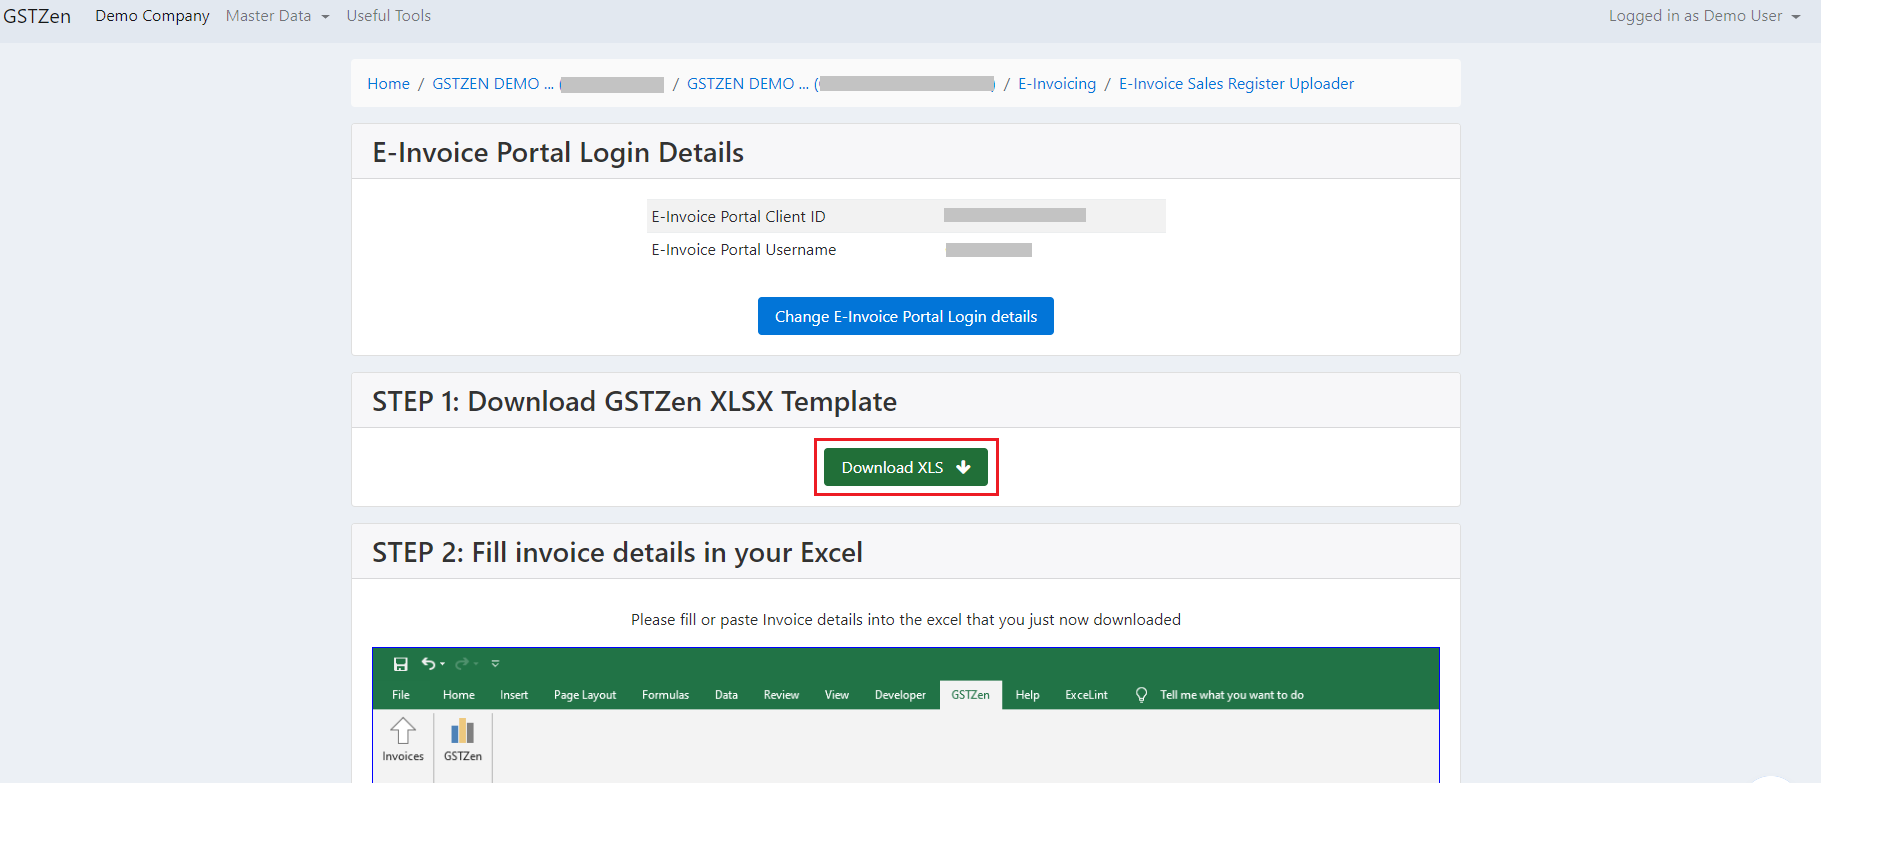
Task: Open E-Invoice Sales Register Uploader breadcrumb
Action: point(1236,84)
